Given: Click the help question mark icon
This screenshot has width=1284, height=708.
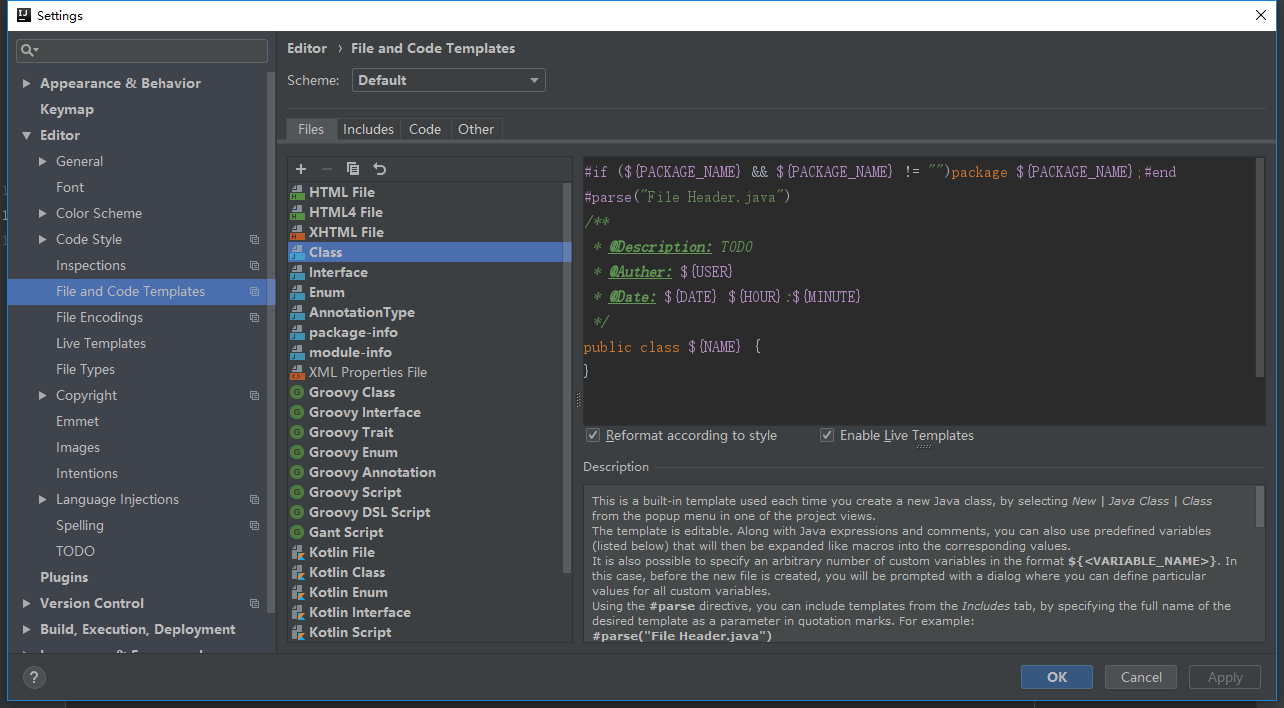Looking at the screenshot, I should 34,677.
